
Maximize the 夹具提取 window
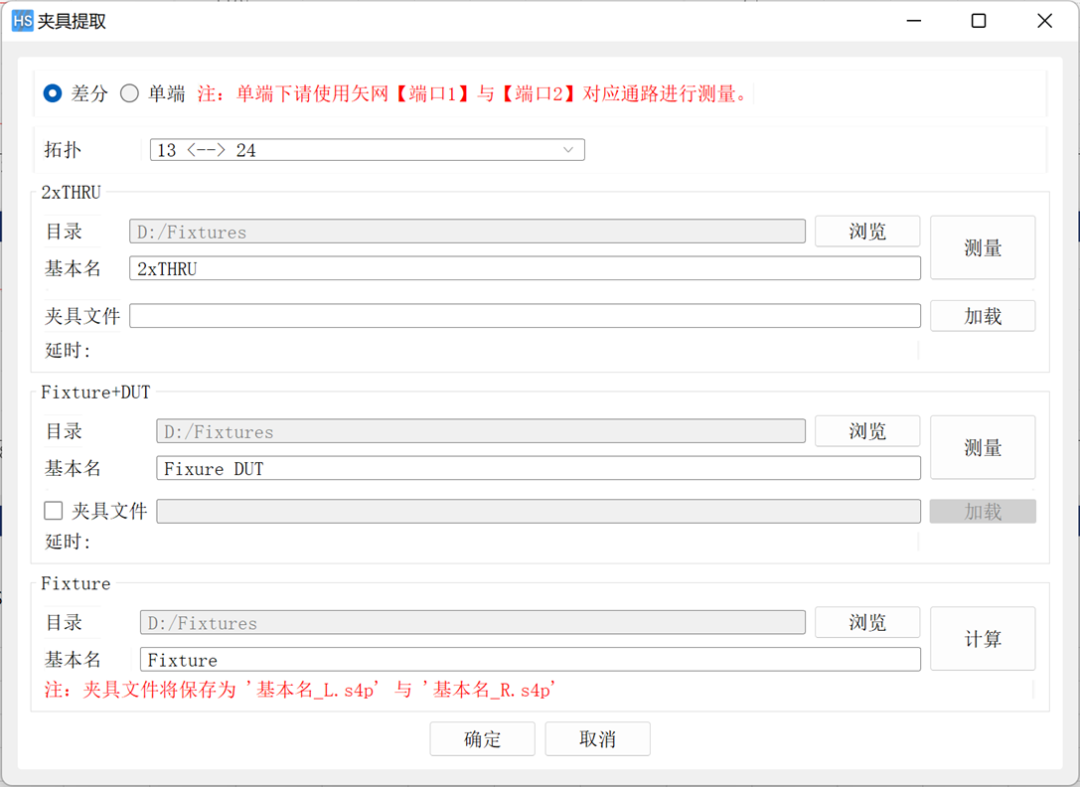click(979, 21)
